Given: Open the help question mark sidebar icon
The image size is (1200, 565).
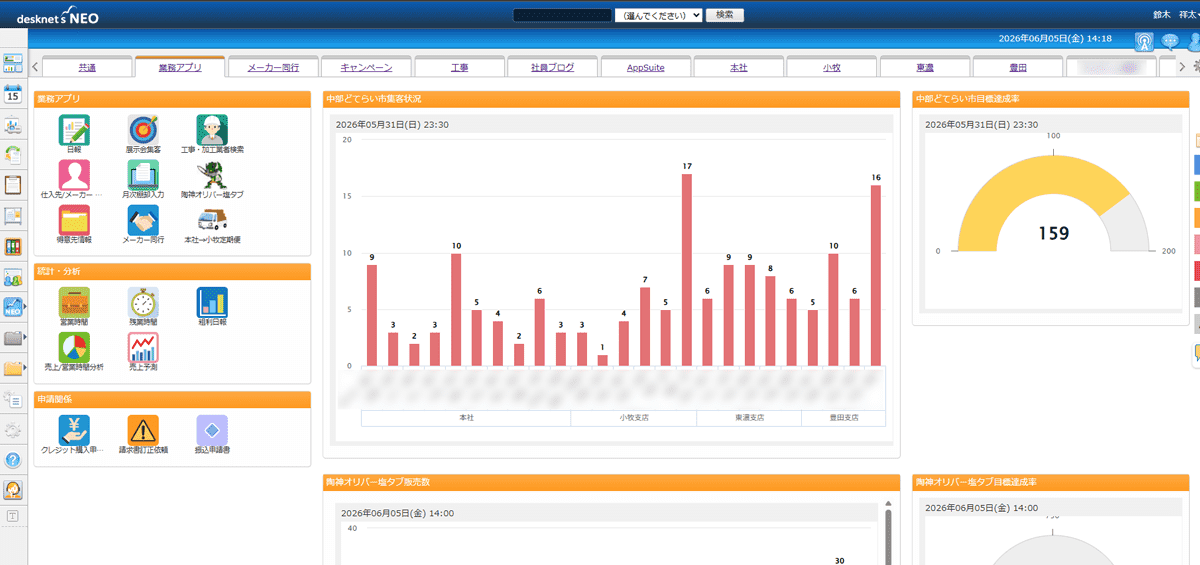Looking at the screenshot, I should tap(13, 460).
